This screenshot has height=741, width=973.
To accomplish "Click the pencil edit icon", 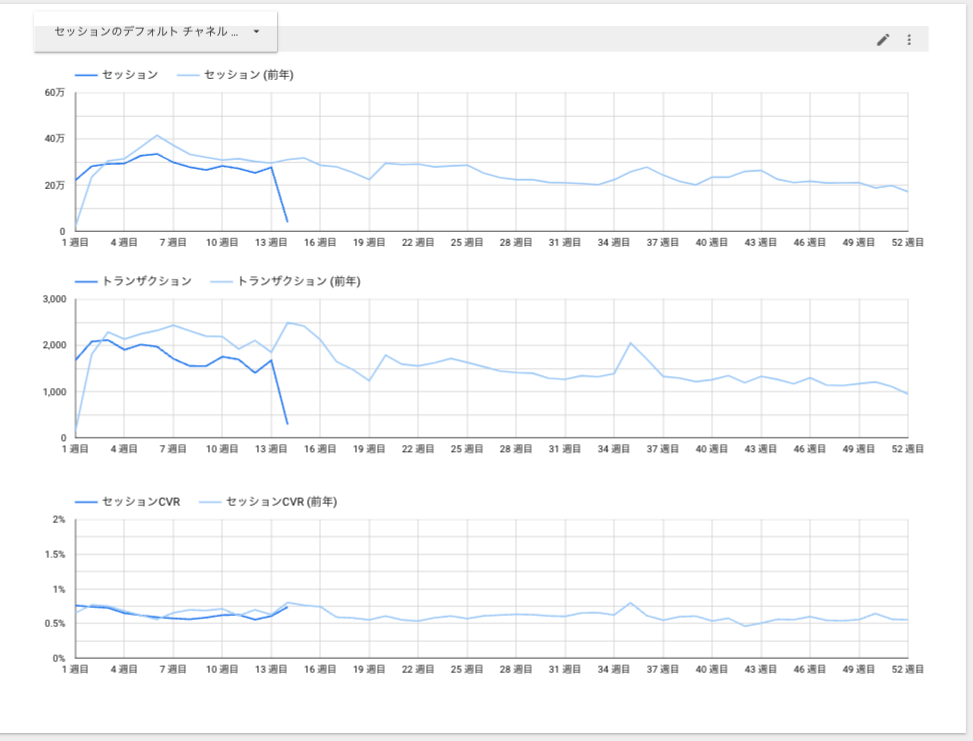I will tap(883, 40).
